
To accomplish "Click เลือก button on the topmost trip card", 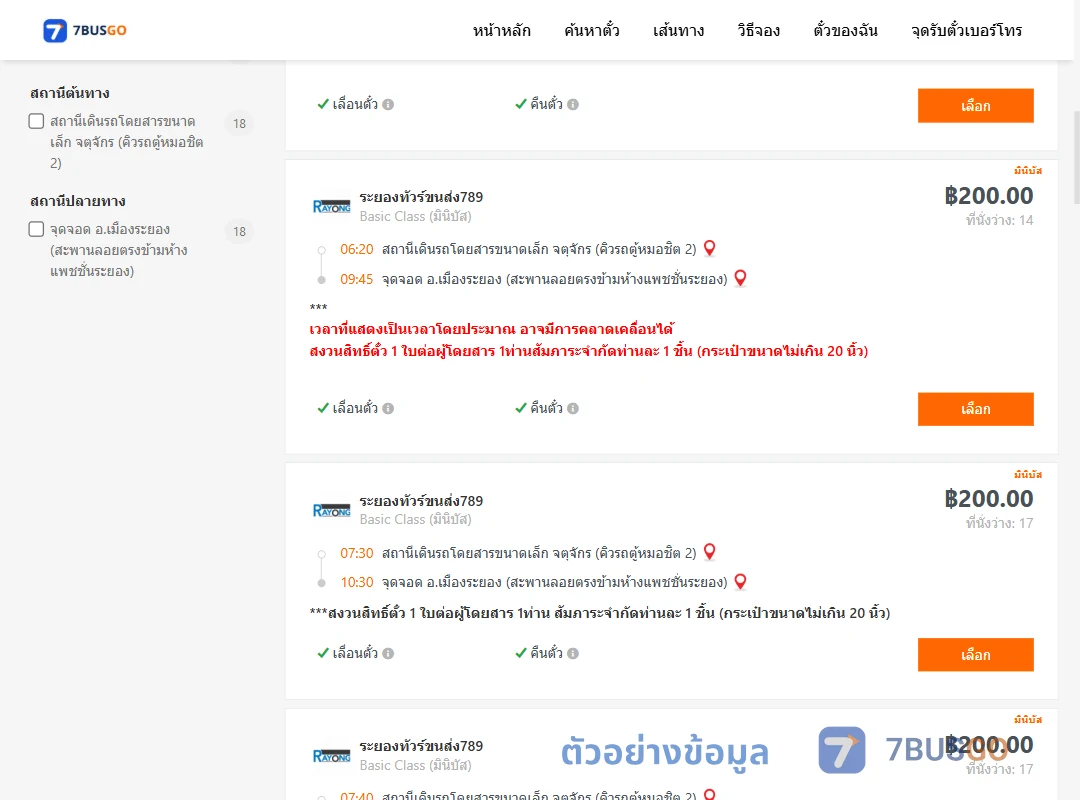I will (975, 105).
